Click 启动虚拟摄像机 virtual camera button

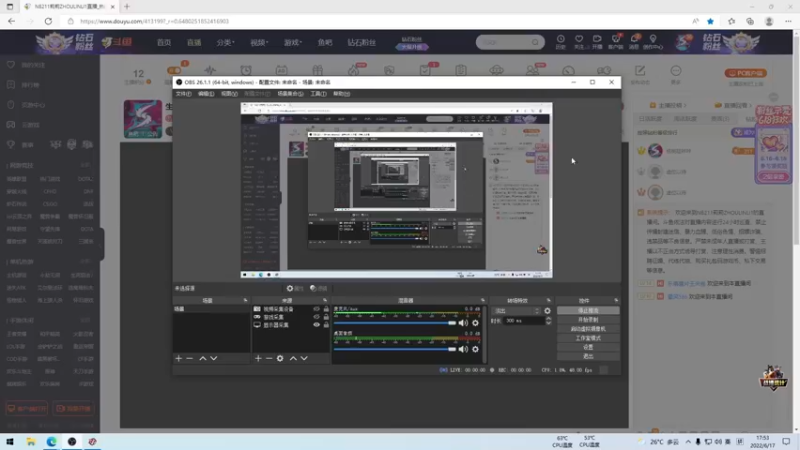click(x=588, y=329)
